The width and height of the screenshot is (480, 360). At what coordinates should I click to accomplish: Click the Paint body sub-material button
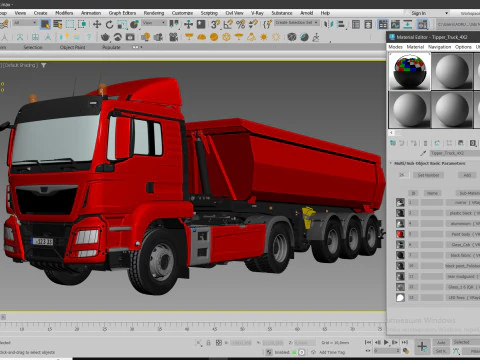(463, 234)
